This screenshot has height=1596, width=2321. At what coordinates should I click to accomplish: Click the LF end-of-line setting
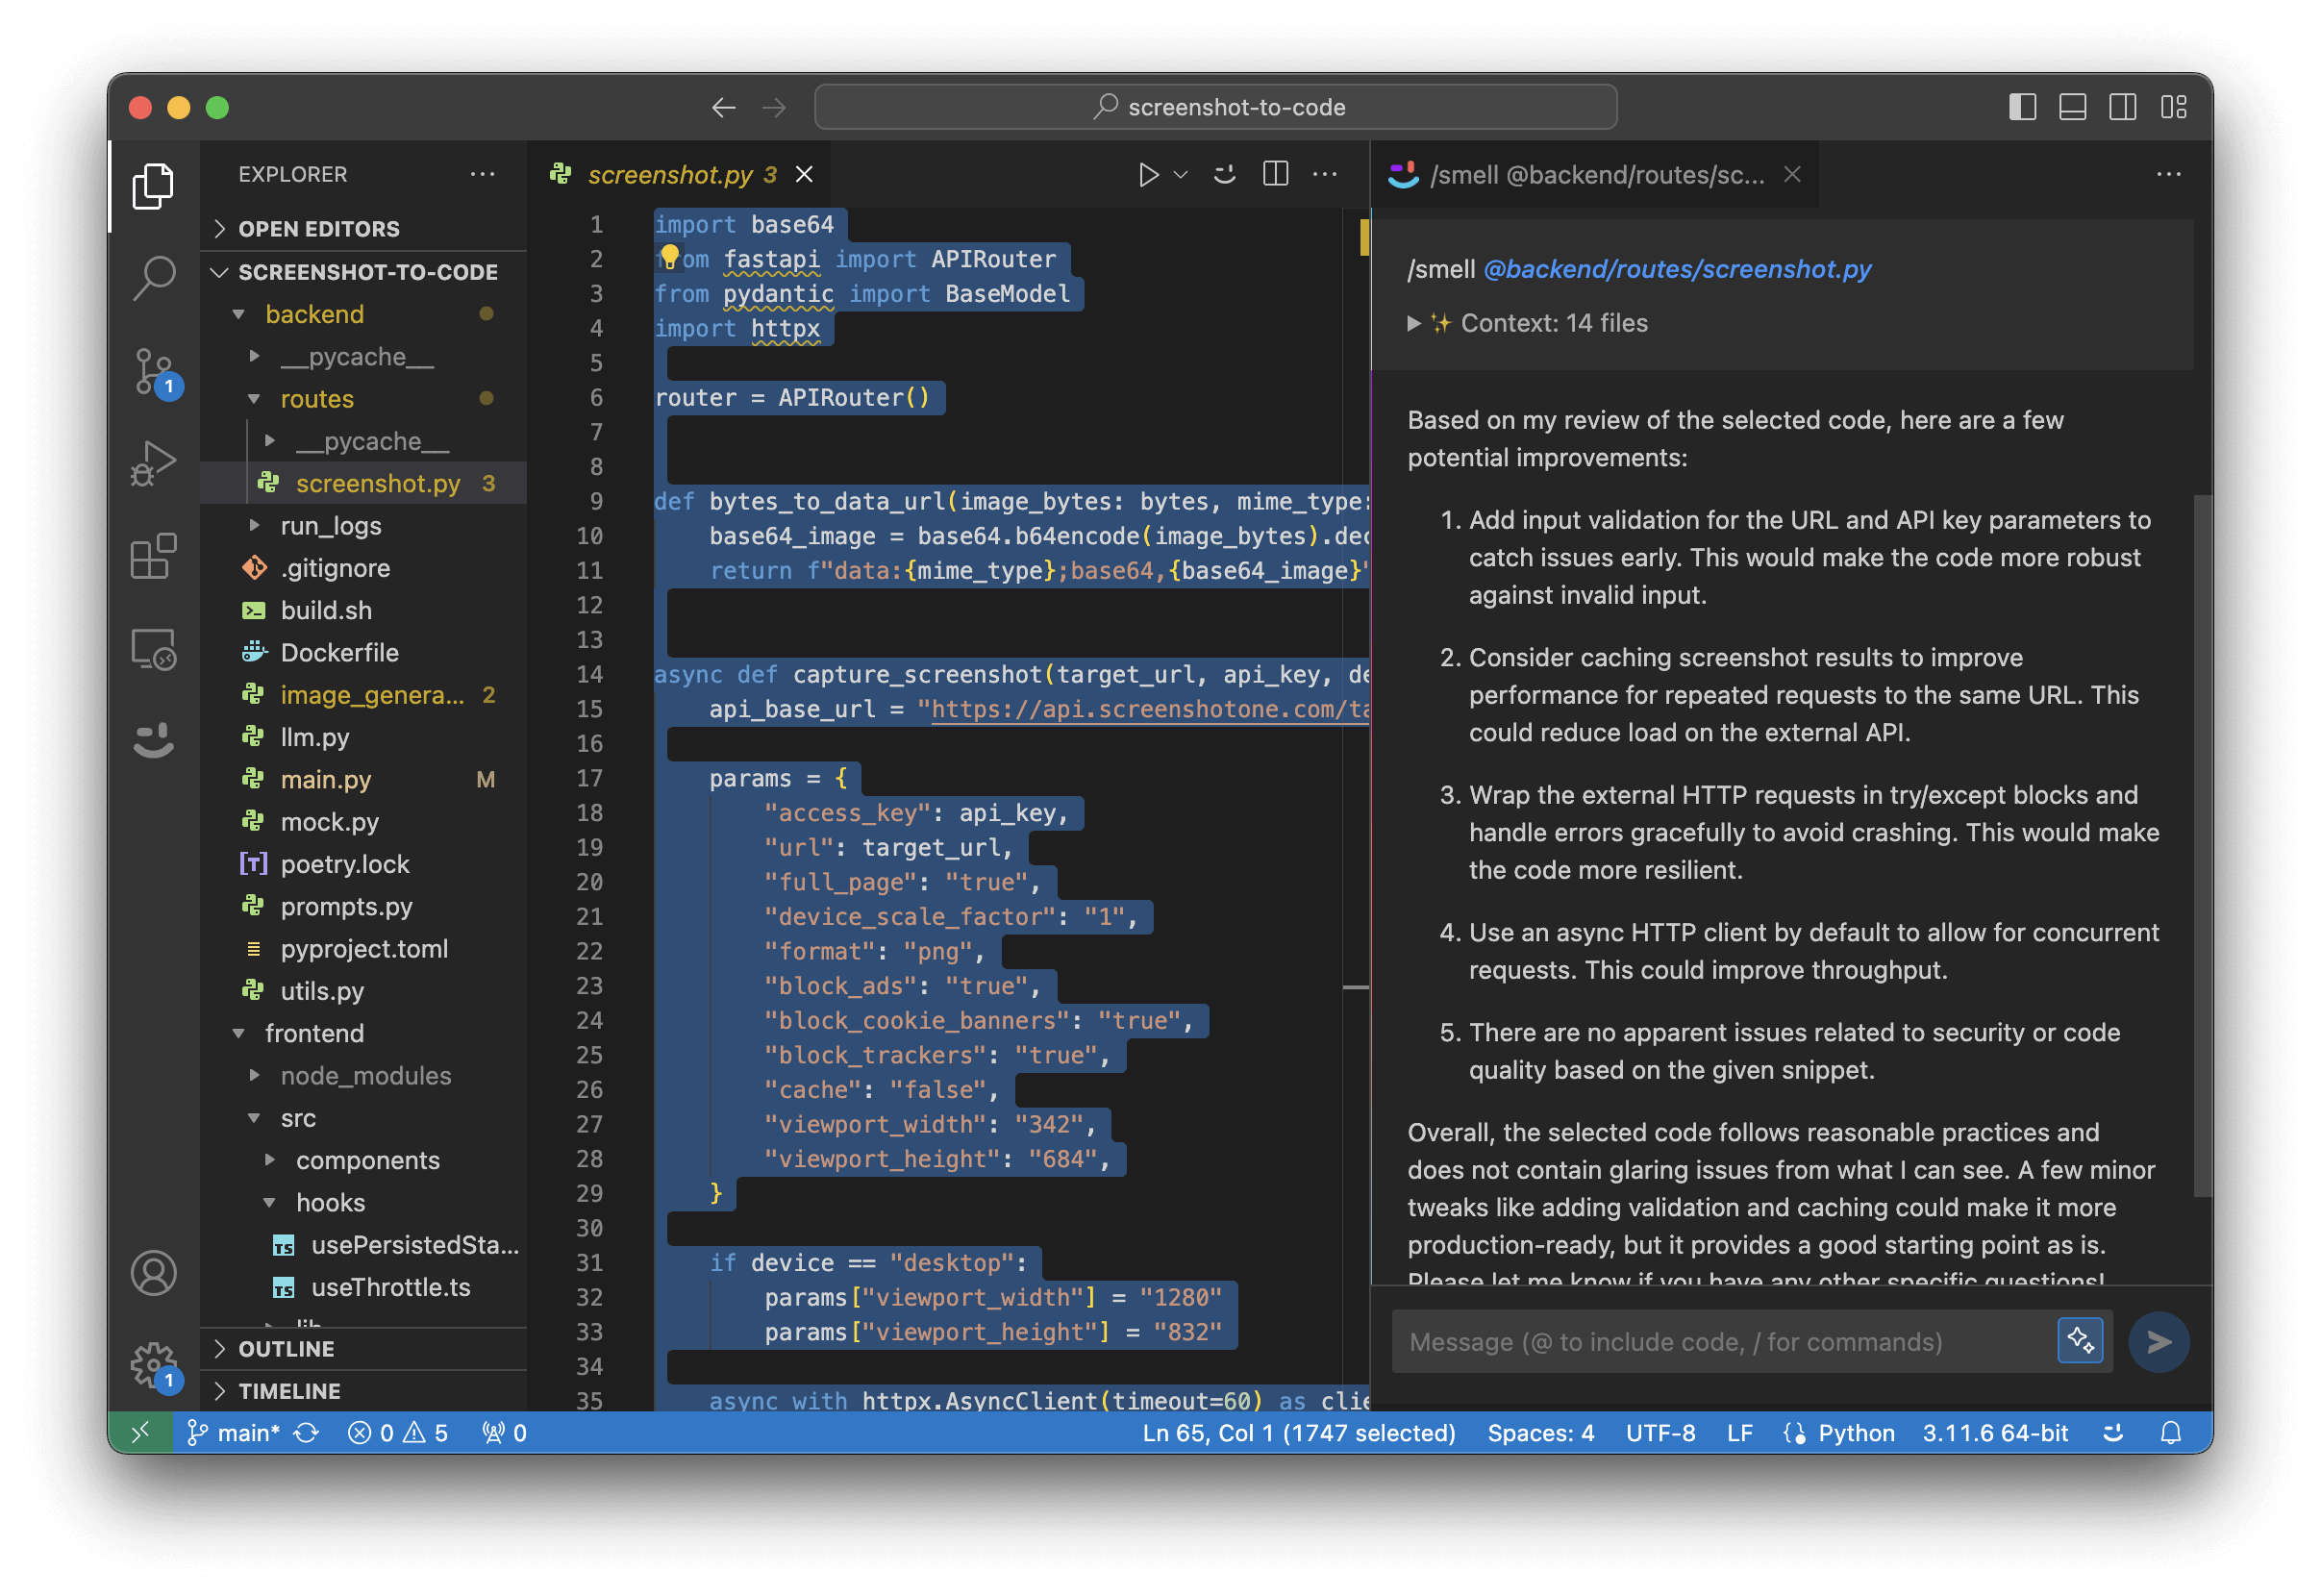pyautogui.click(x=1740, y=1433)
